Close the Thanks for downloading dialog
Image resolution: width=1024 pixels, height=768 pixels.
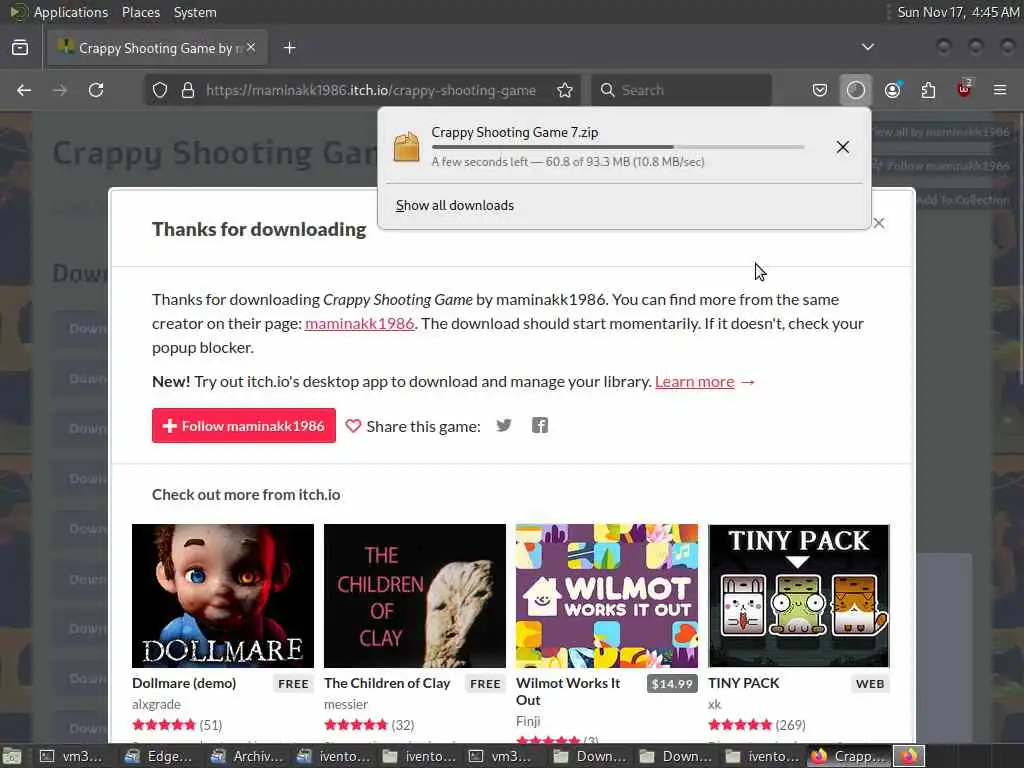click(x=879, y=223)
